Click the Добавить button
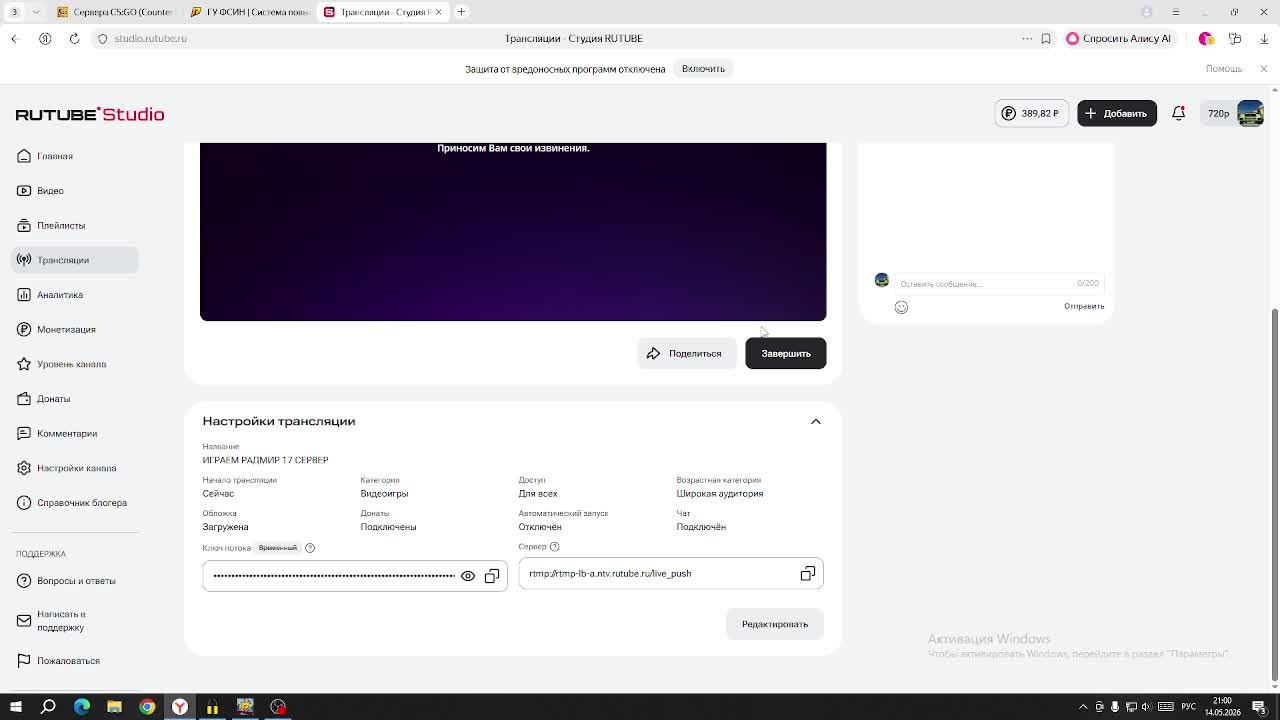The image size is (1280, 720). pos(1116,113)
